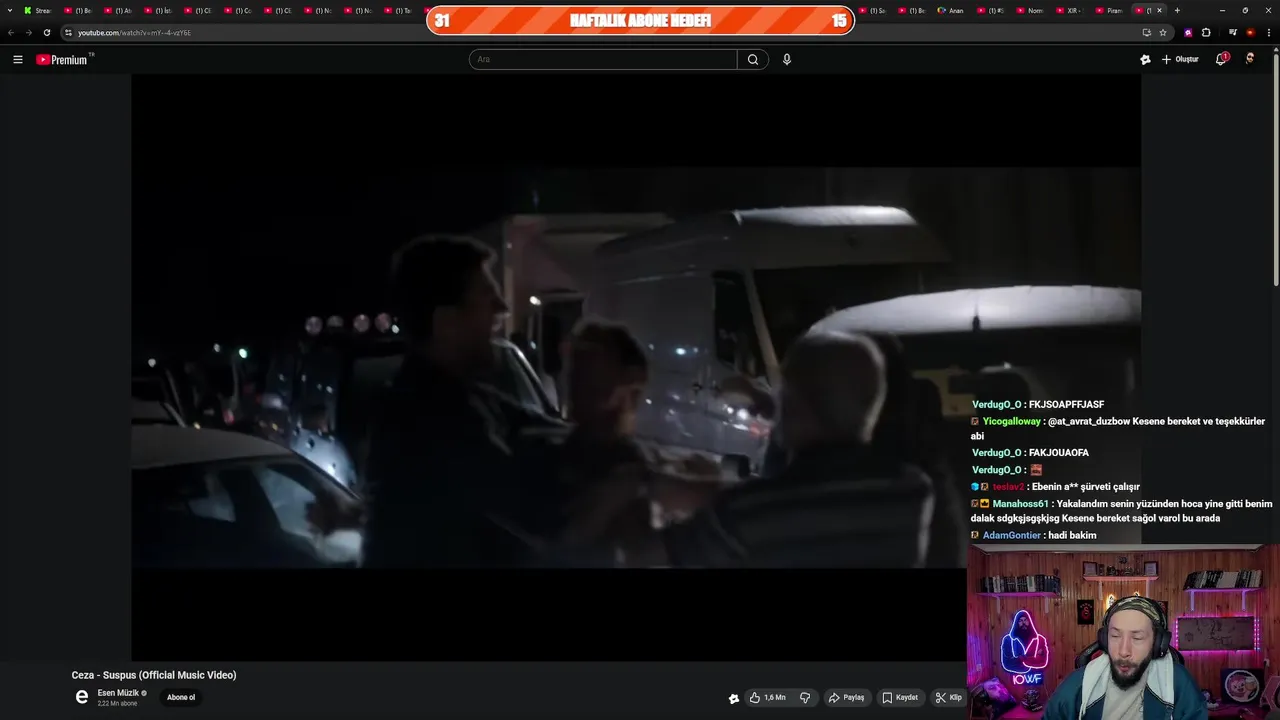The height and width of the screenshot is (720, 1280).
Task: Subscribe with Abone ol button
Action: [181, 698]
